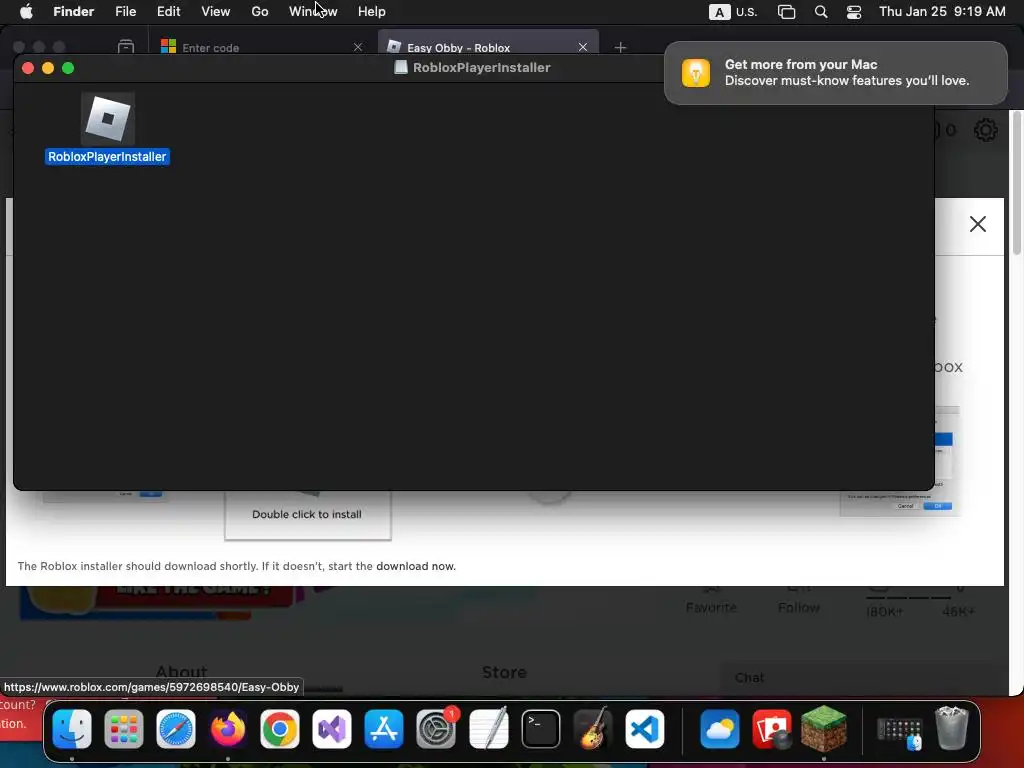Open the Apple menu
Viewport: 1024px width, 768px height.
(26, 12)
